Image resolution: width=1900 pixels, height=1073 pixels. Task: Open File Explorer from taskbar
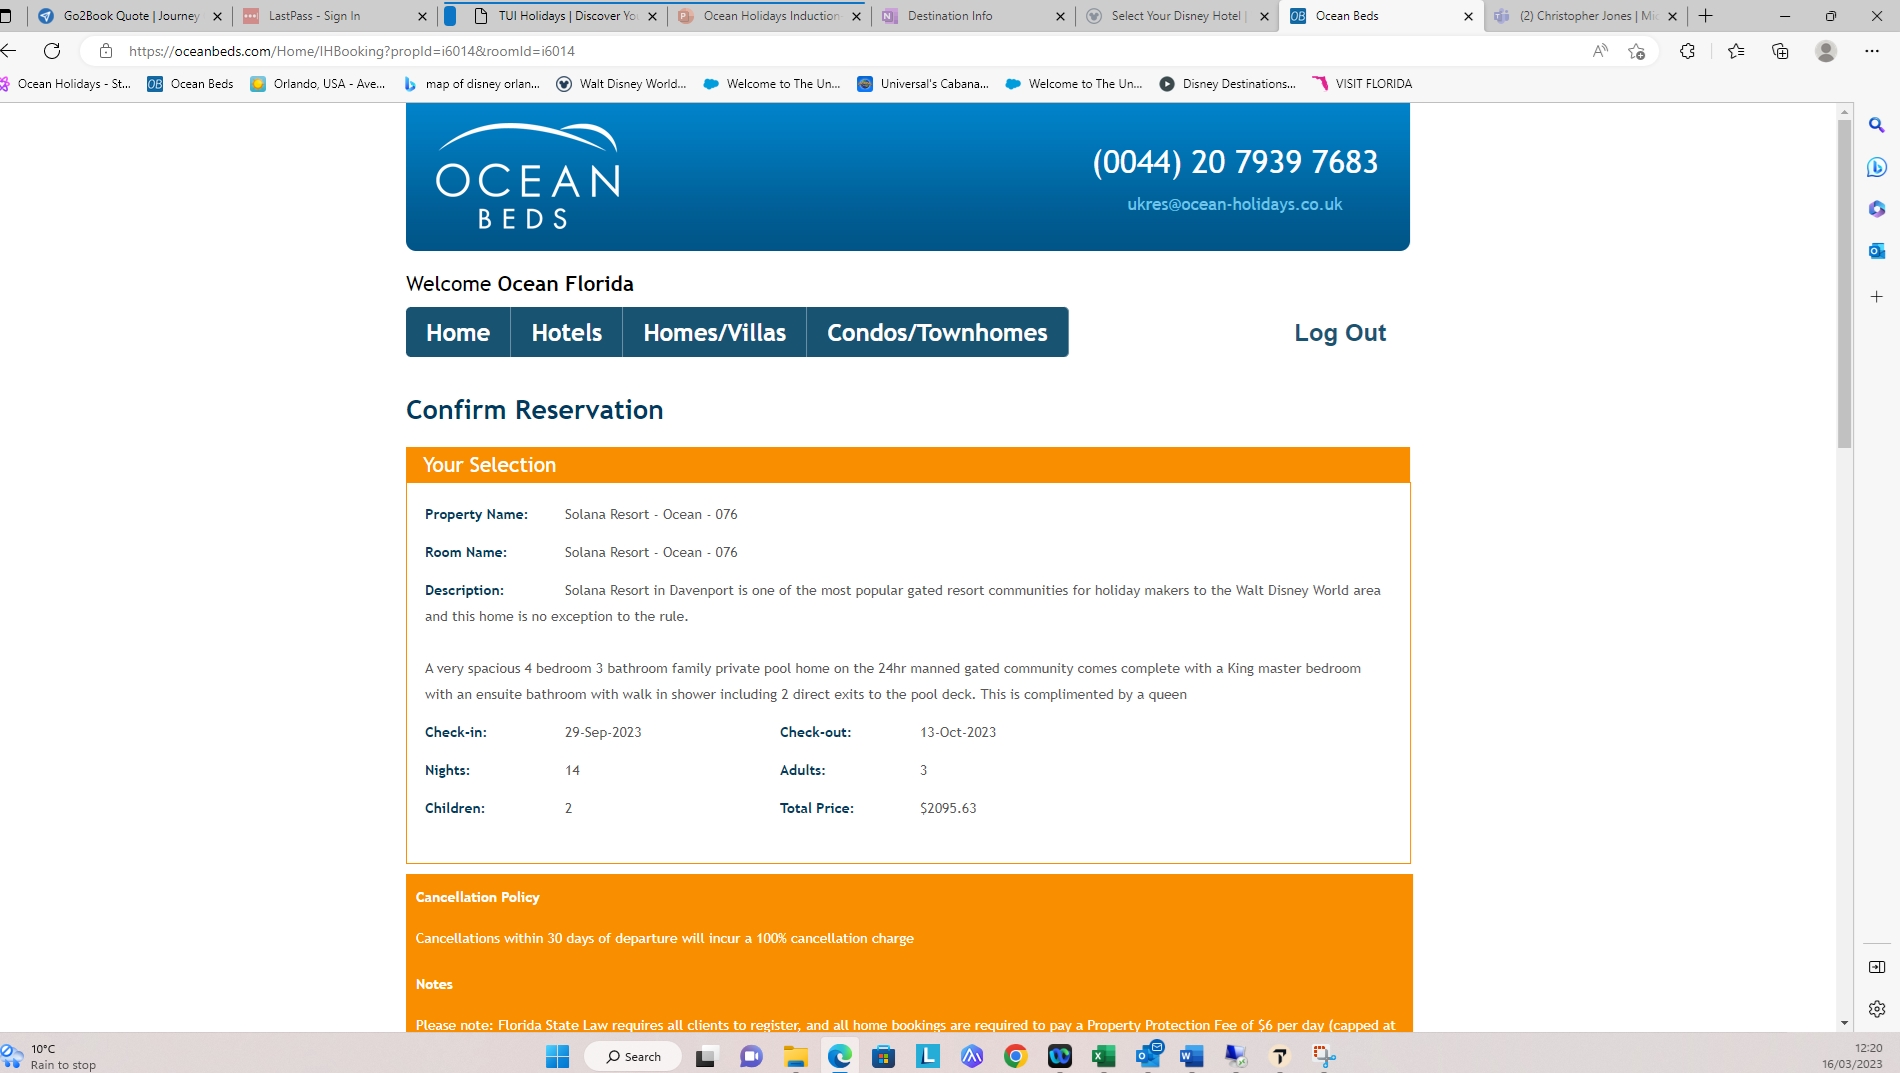(x=795, y=1056)
